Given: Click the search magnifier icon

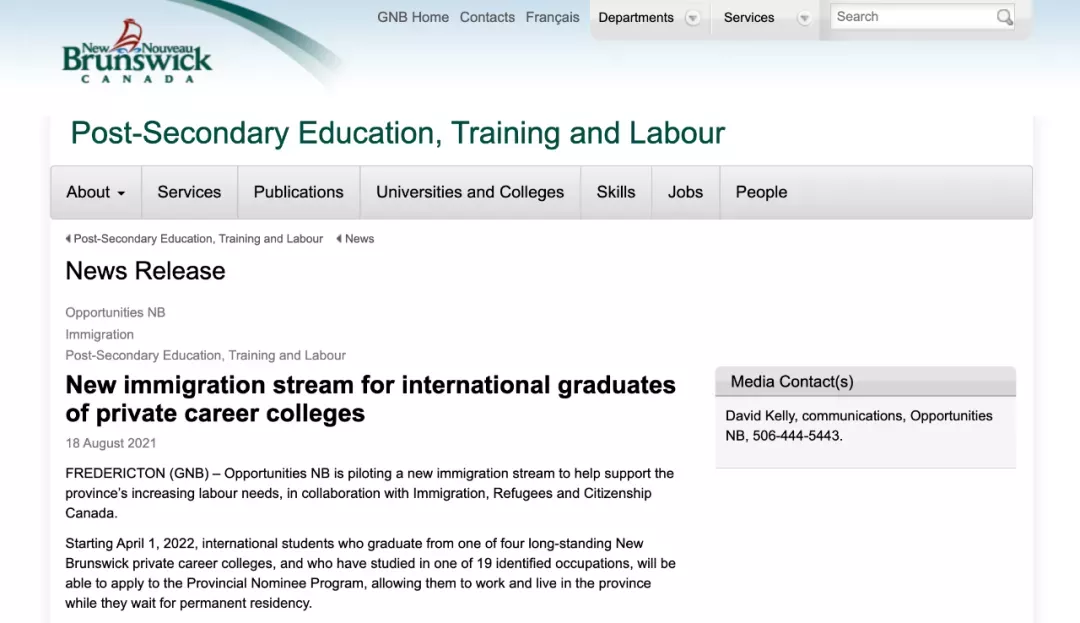Looking at the screenshot, I should tap(1004, 17).
